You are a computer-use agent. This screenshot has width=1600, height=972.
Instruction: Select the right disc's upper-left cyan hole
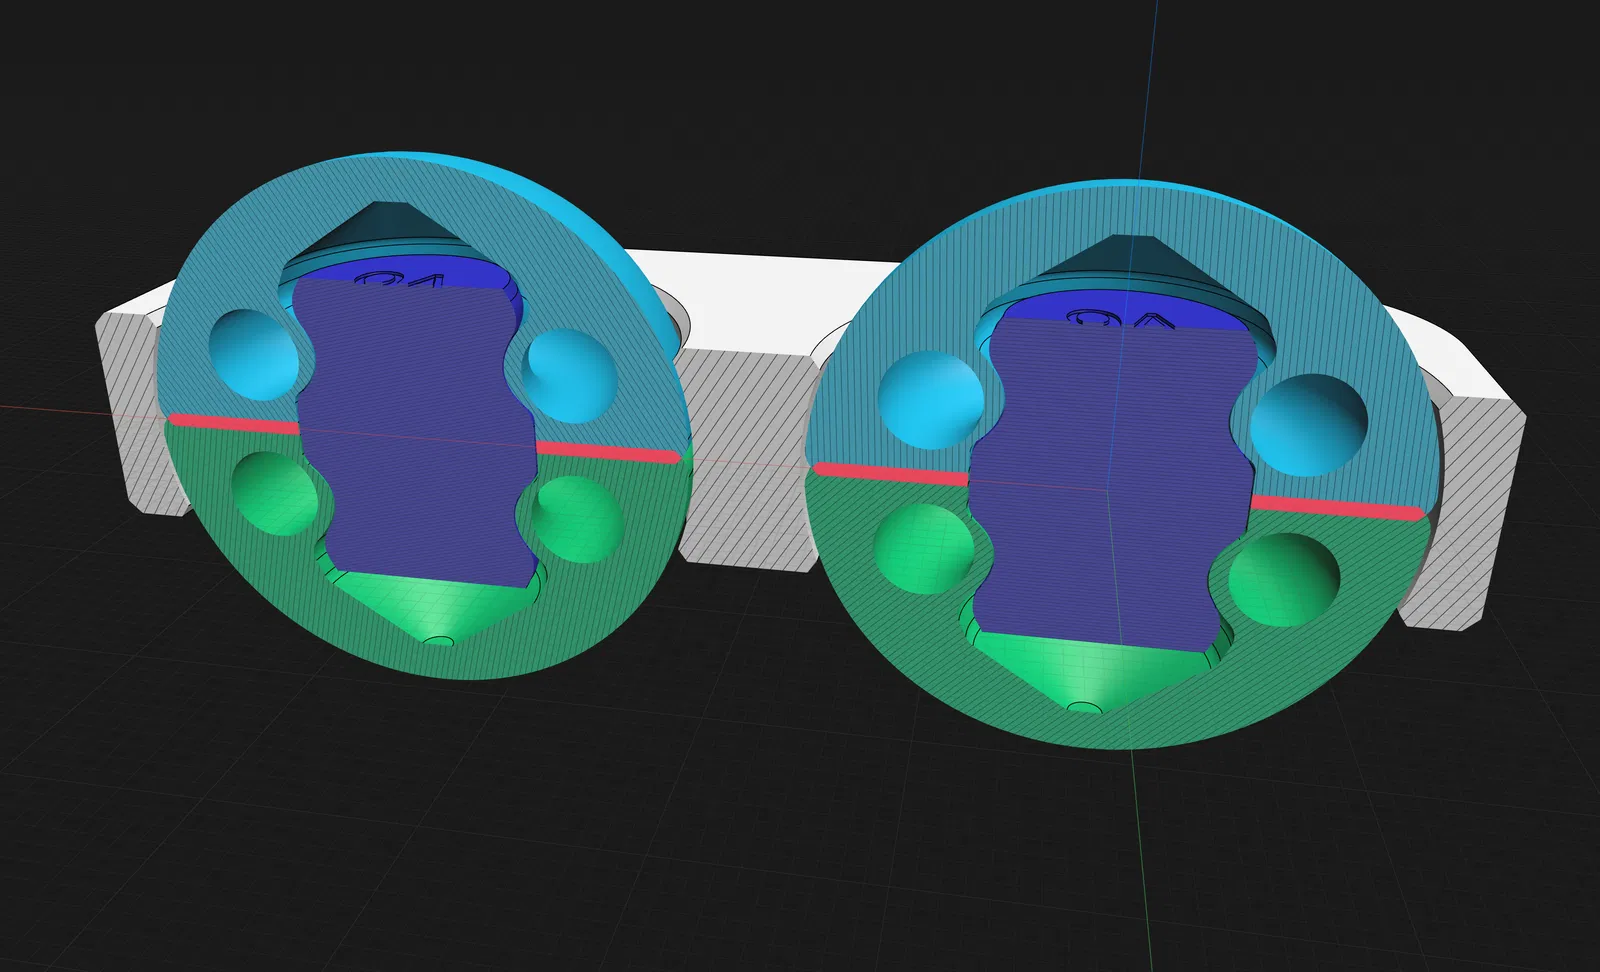pyautogui.click(x=930, y=400)
